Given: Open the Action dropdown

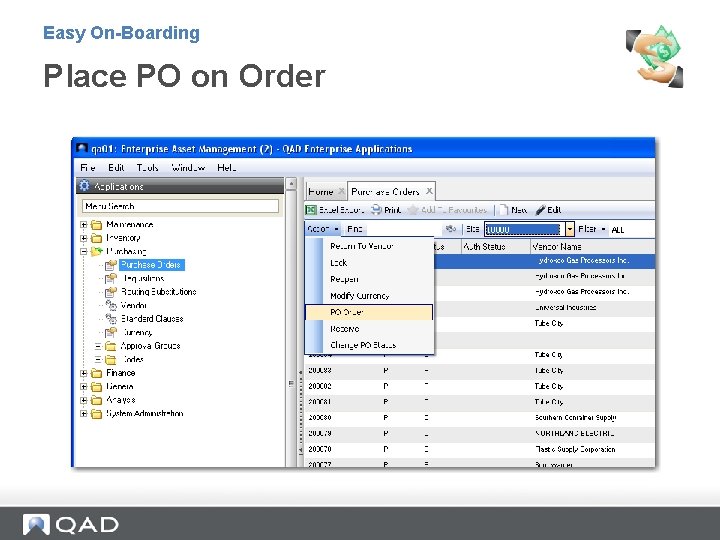Looking at the screenshot, I should click(323, 229).
